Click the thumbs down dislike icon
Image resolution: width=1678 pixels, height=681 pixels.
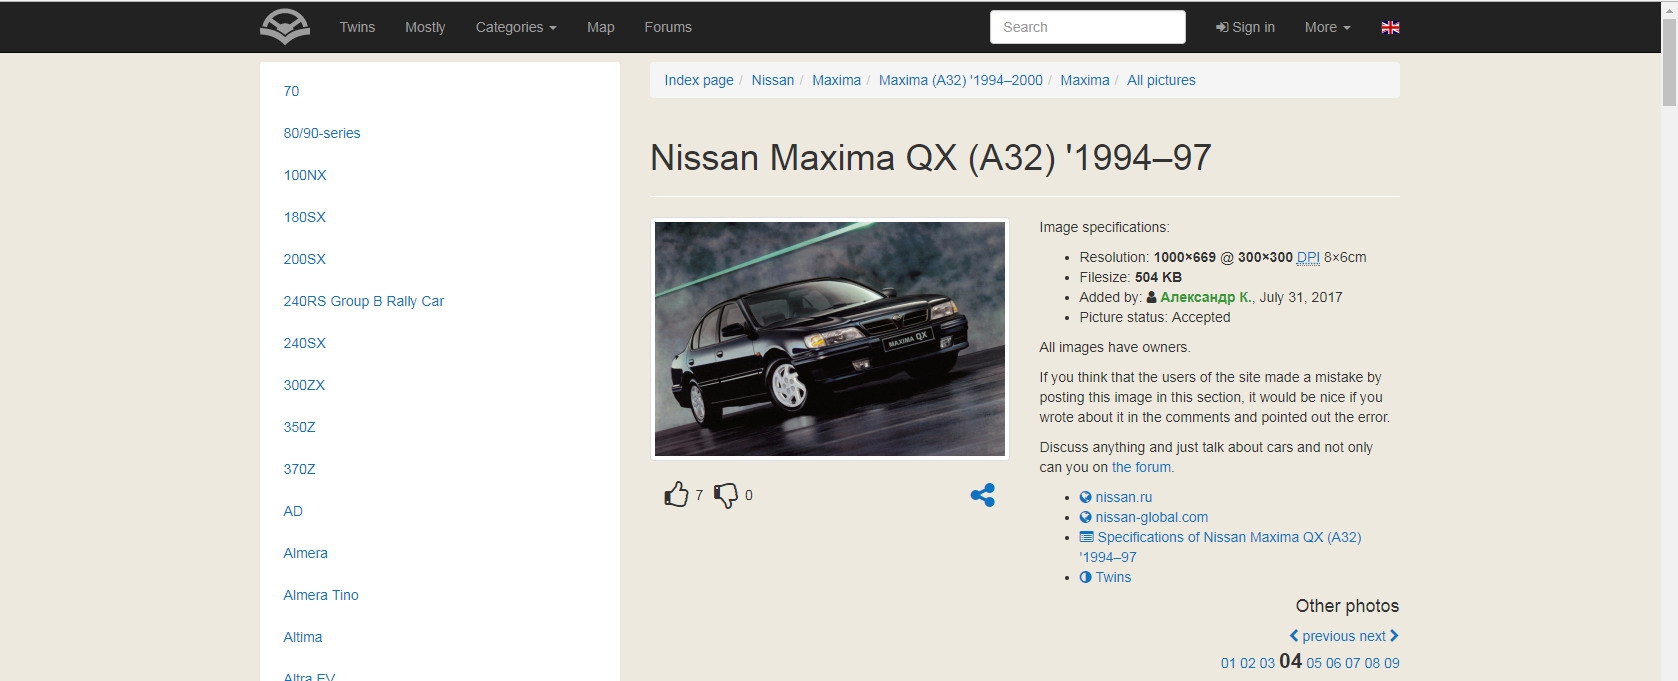[x=726, y=495]
